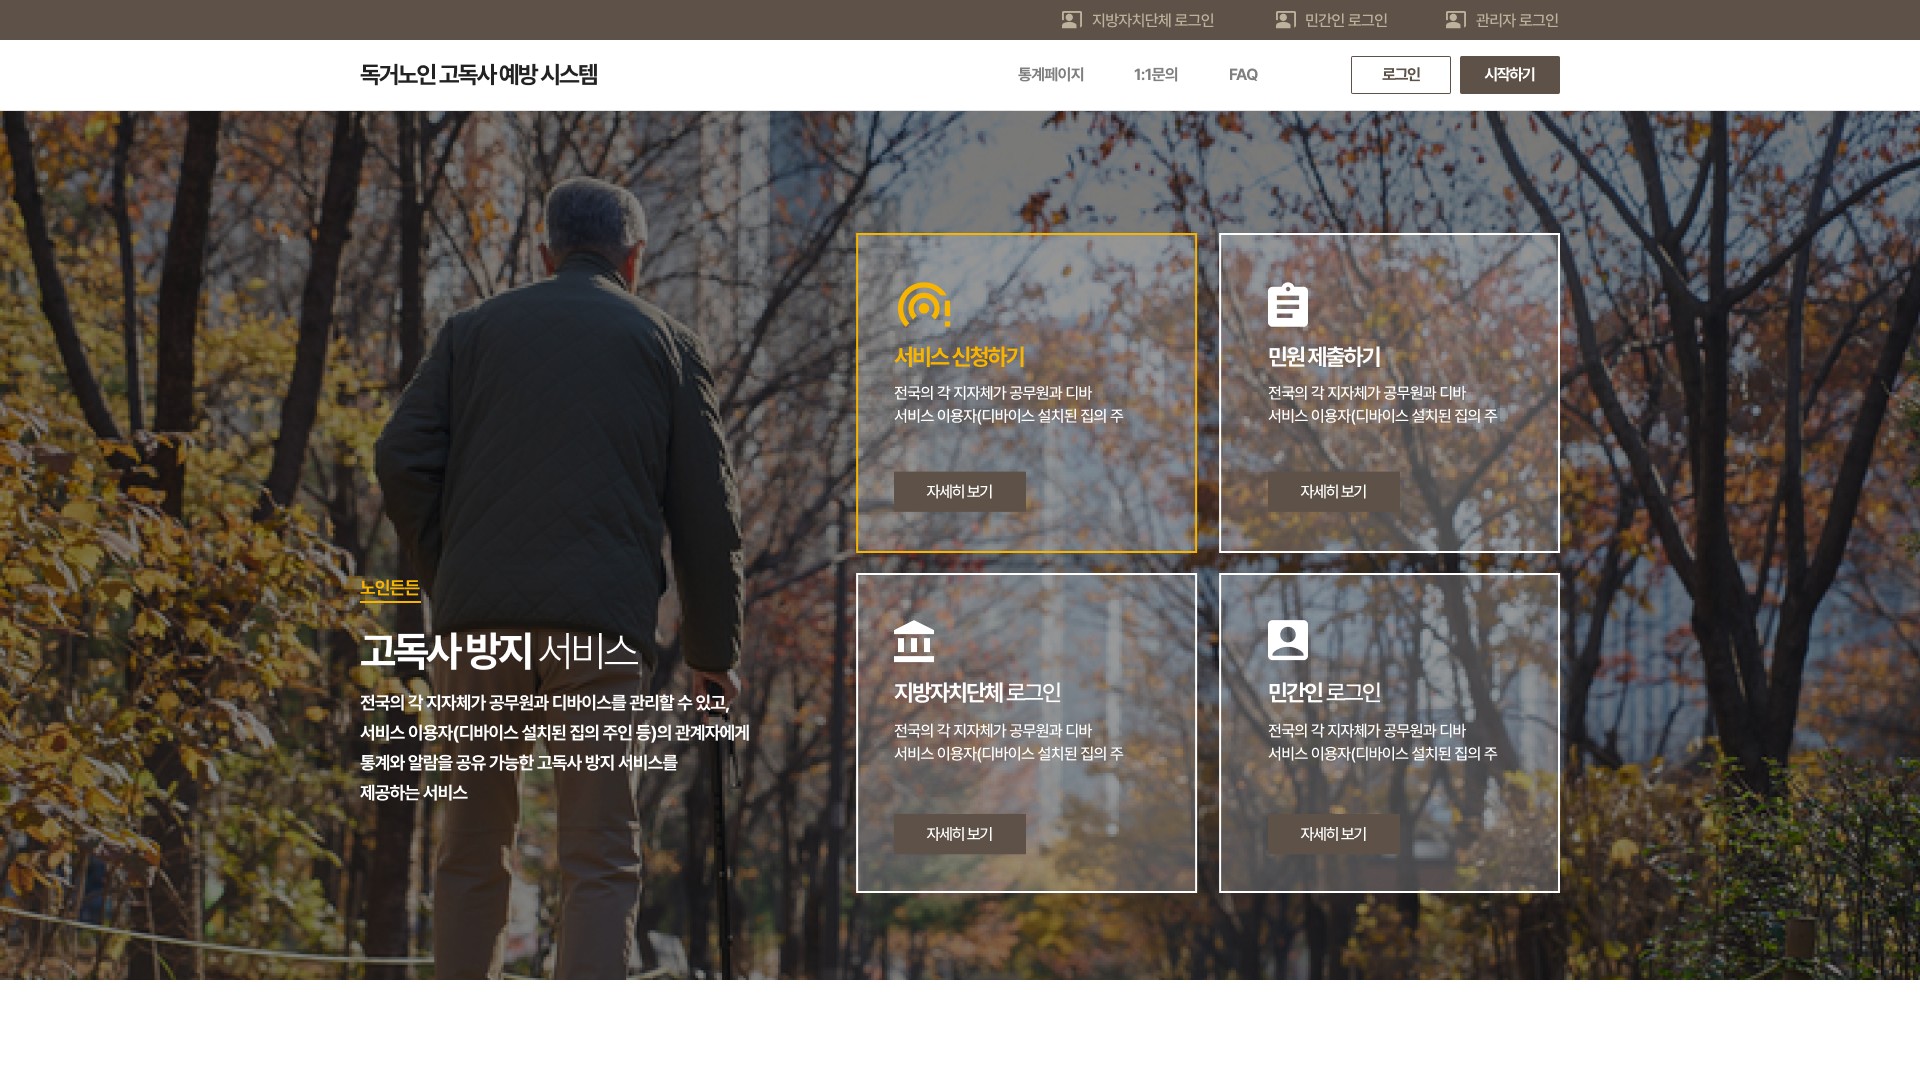
Task: Open the FAQ menu item
Action: click(x=1243, y=75)
